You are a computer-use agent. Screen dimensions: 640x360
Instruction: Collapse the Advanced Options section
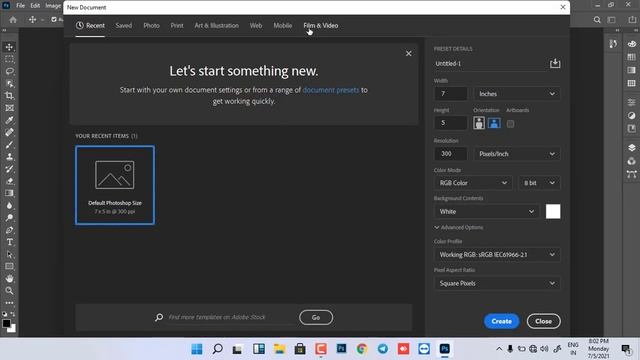pyautogui.click(x=459, y=227)
